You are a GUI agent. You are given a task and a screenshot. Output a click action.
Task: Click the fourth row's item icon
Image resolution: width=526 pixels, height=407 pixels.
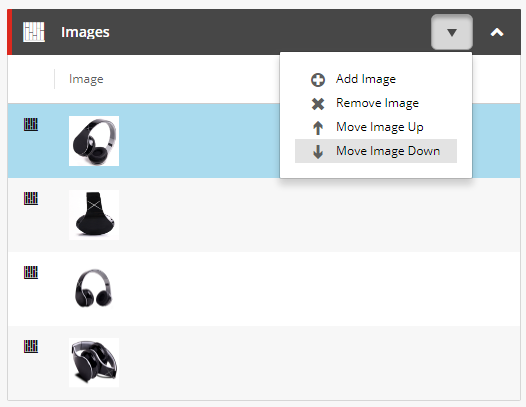[31, 346]
